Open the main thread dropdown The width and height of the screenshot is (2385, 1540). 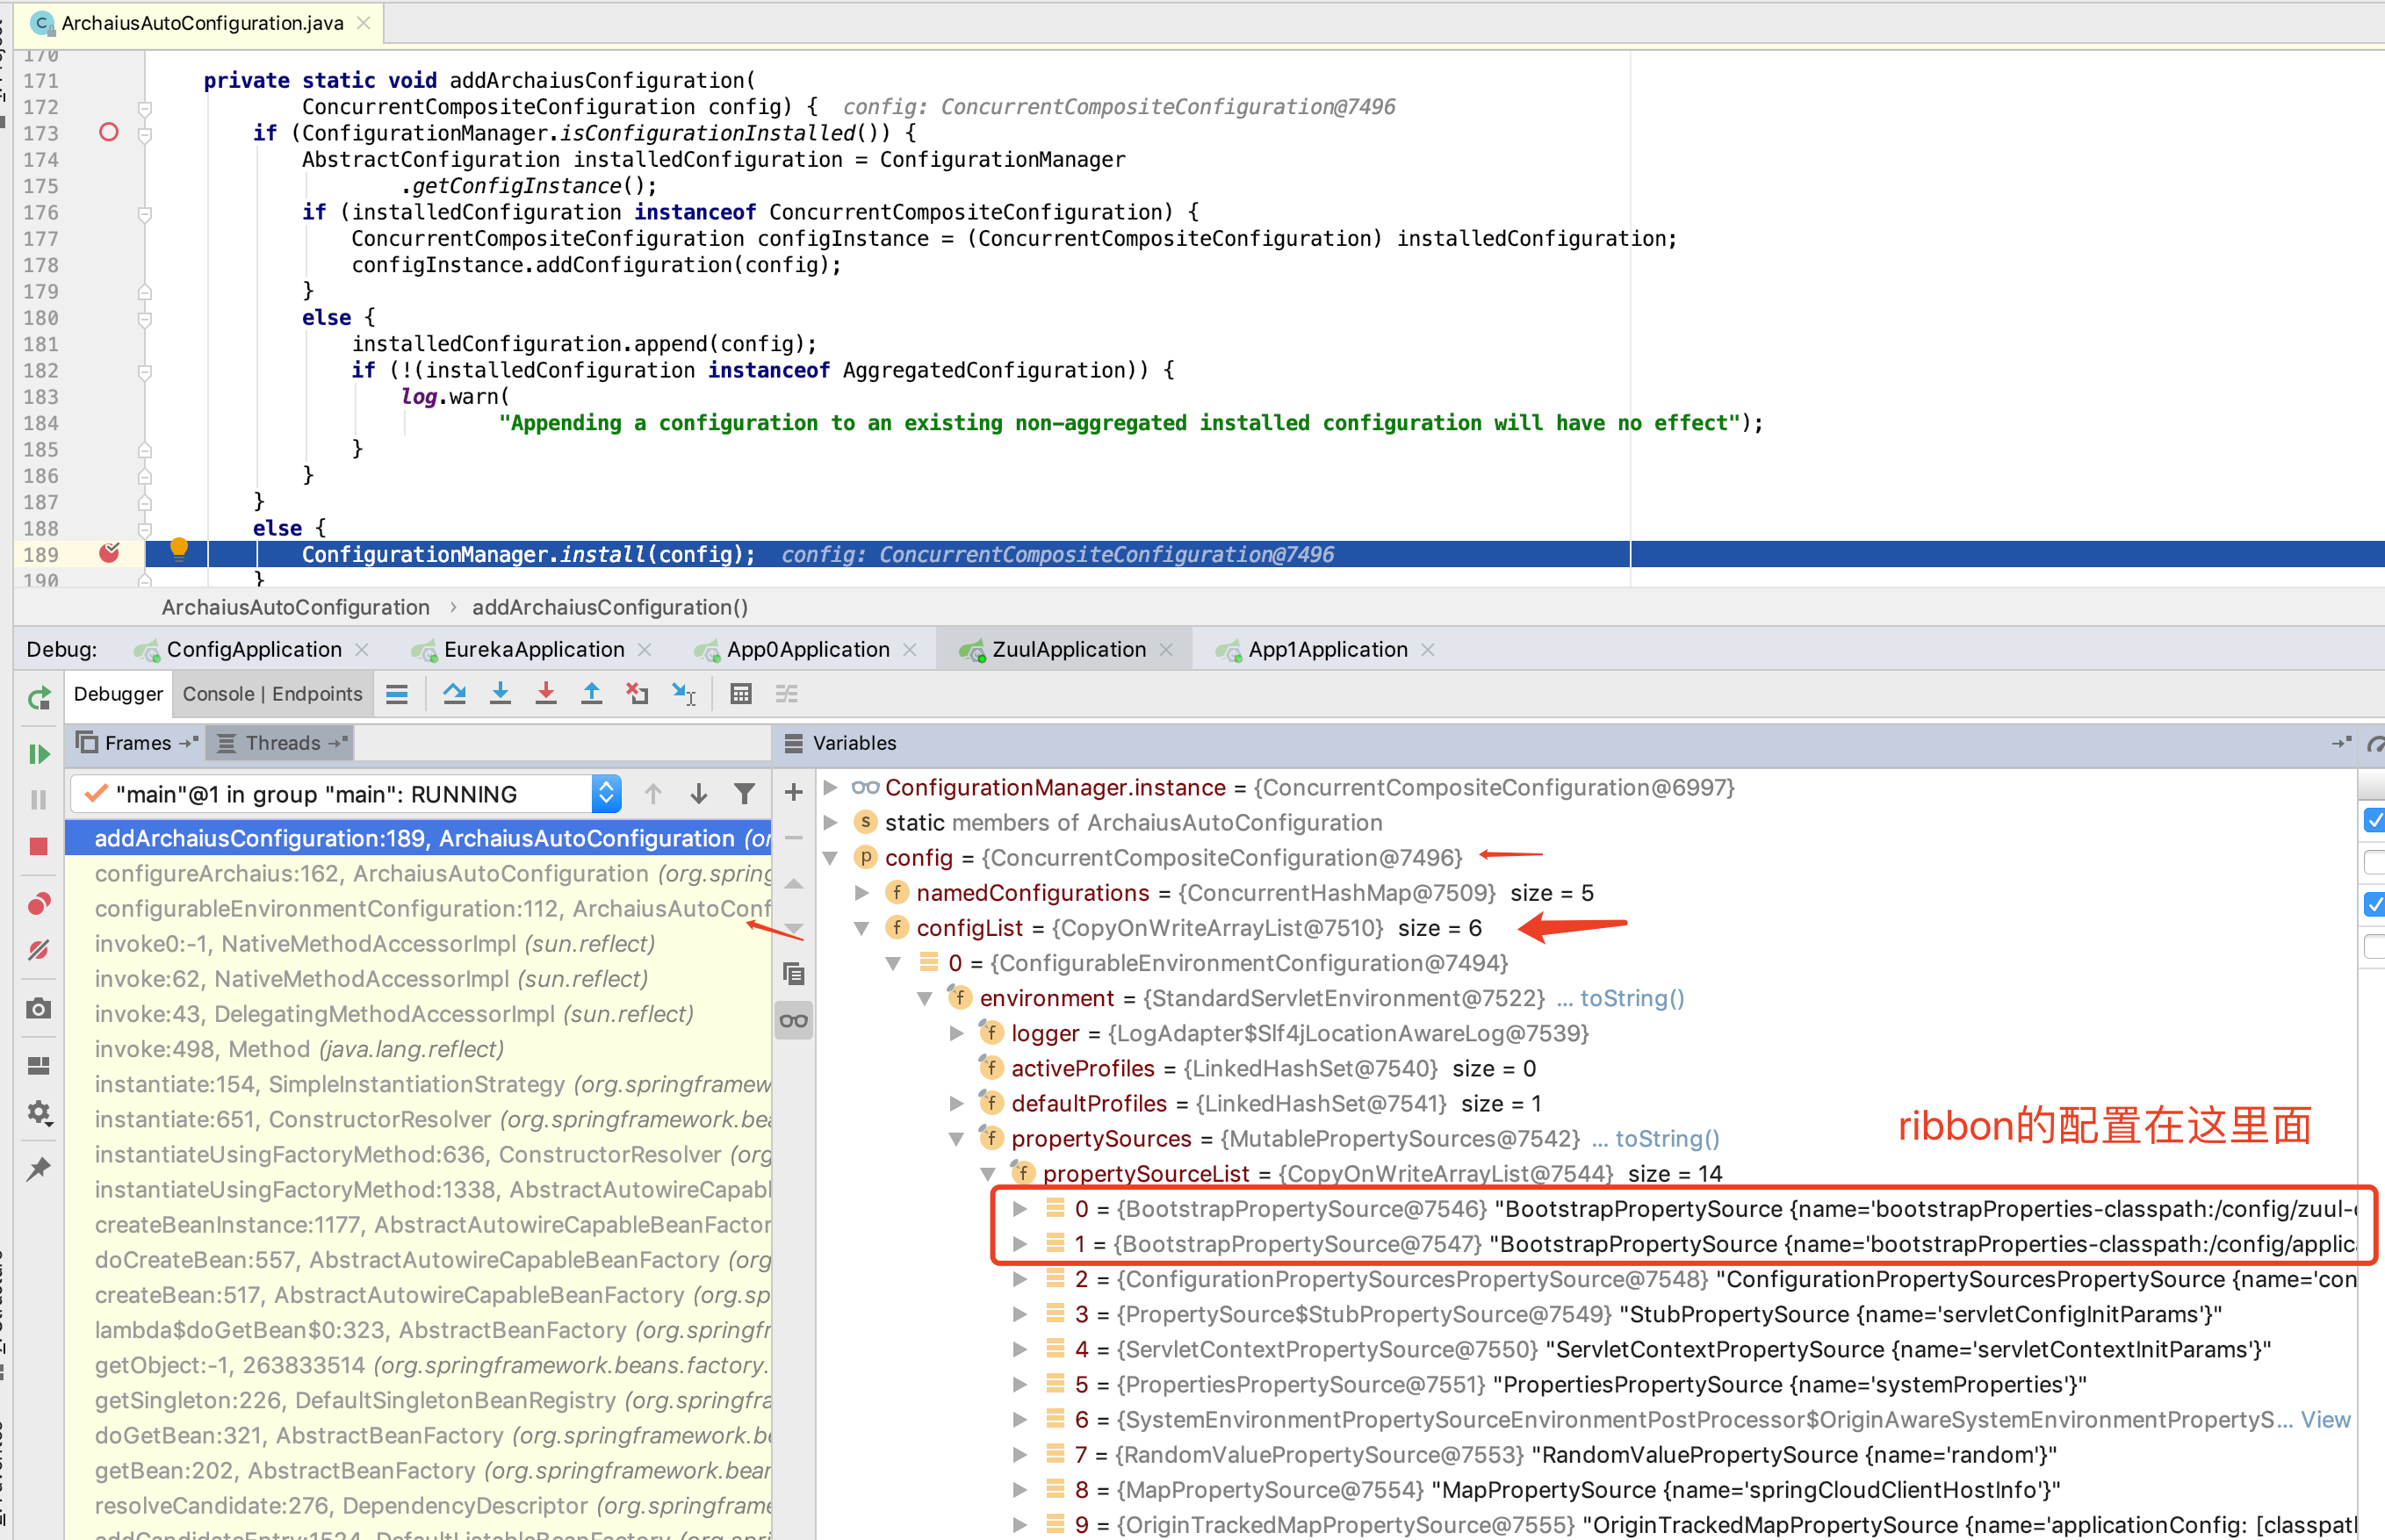(x=346, y=794)
